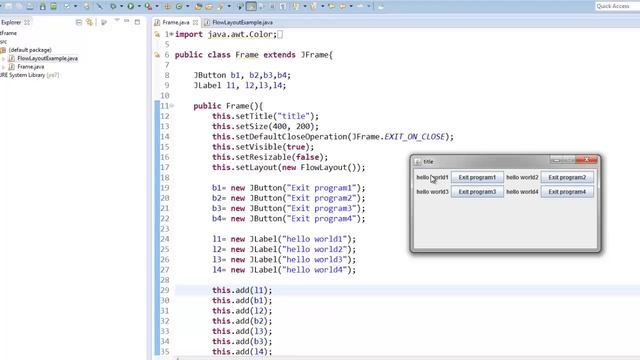This screenshot has height=360, width=640.
Task: Click the Open Task folder icon
Action: pyautogui.click(x=209, y=6)
